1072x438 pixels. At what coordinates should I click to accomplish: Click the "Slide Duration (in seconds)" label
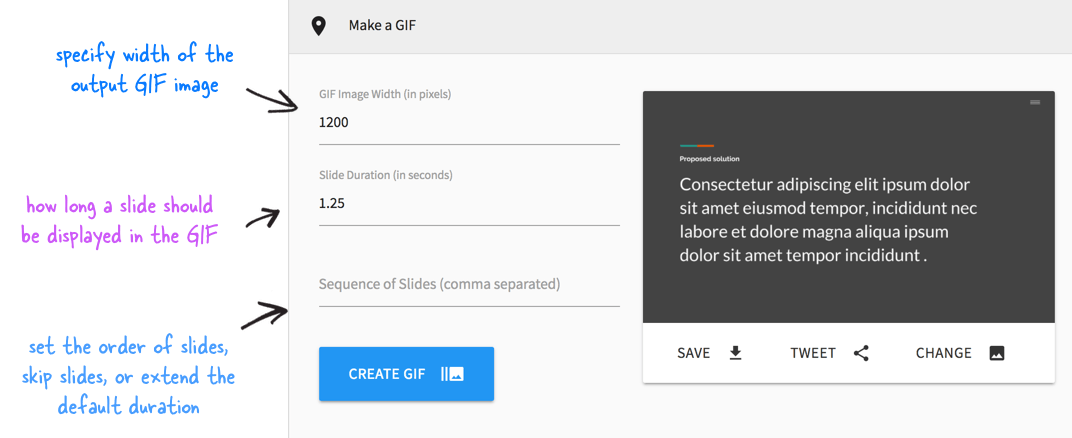(386, 175)
